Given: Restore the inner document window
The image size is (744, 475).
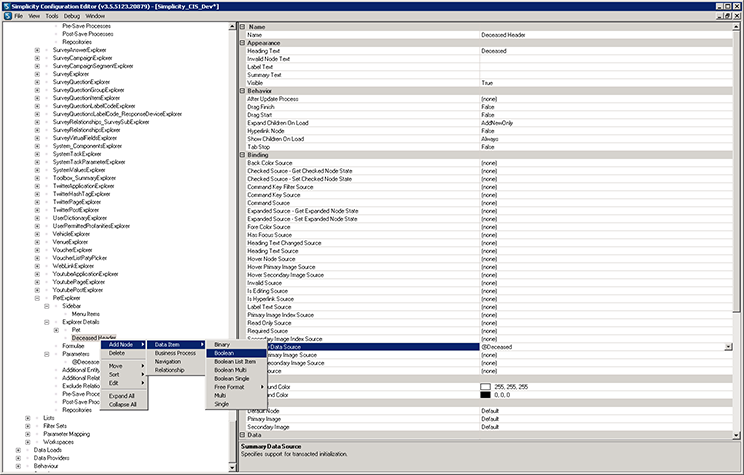Looking at the screenshot, I should tap(728, 16).
